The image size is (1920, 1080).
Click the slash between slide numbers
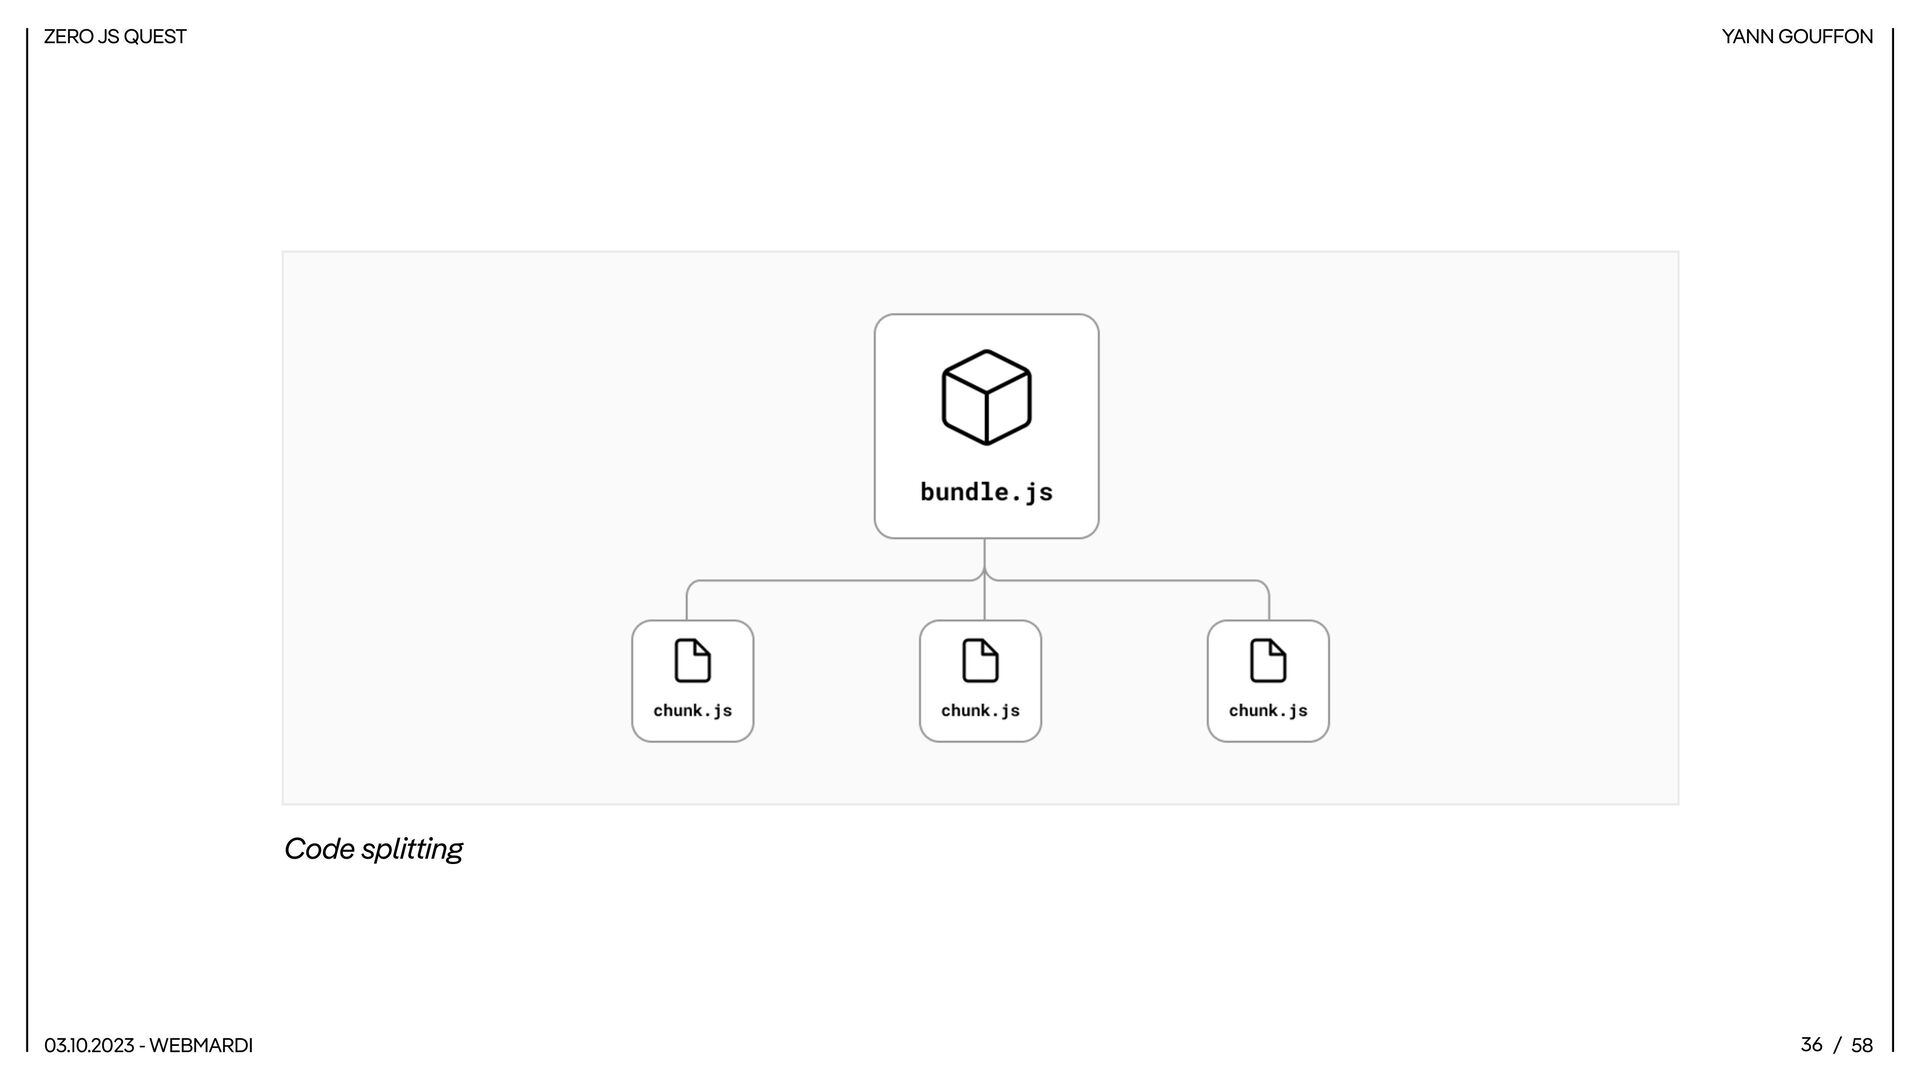click(x=1837, y=1046)
